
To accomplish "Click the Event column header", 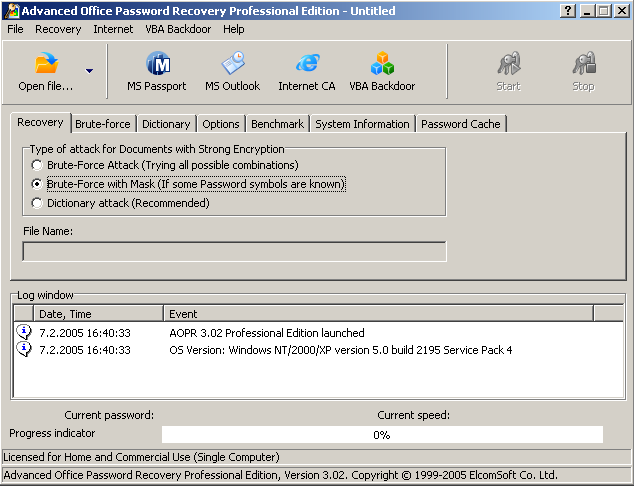I will pos(378,314).
